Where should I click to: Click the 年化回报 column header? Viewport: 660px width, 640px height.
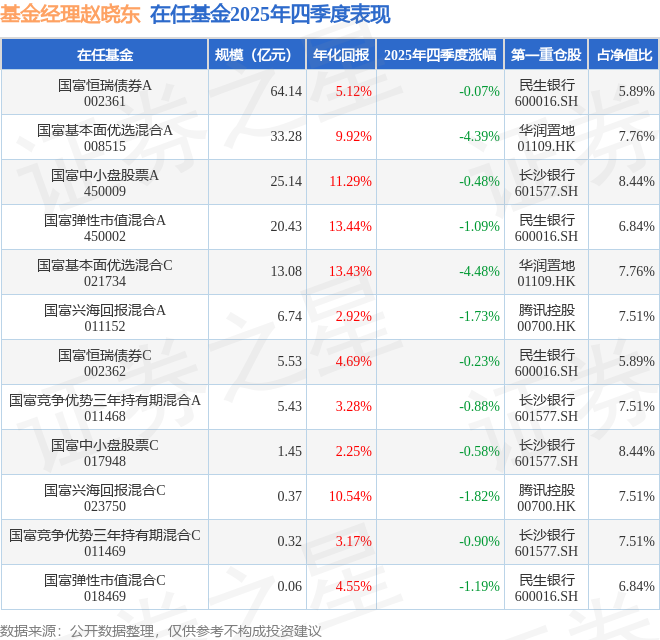[341, 55]
